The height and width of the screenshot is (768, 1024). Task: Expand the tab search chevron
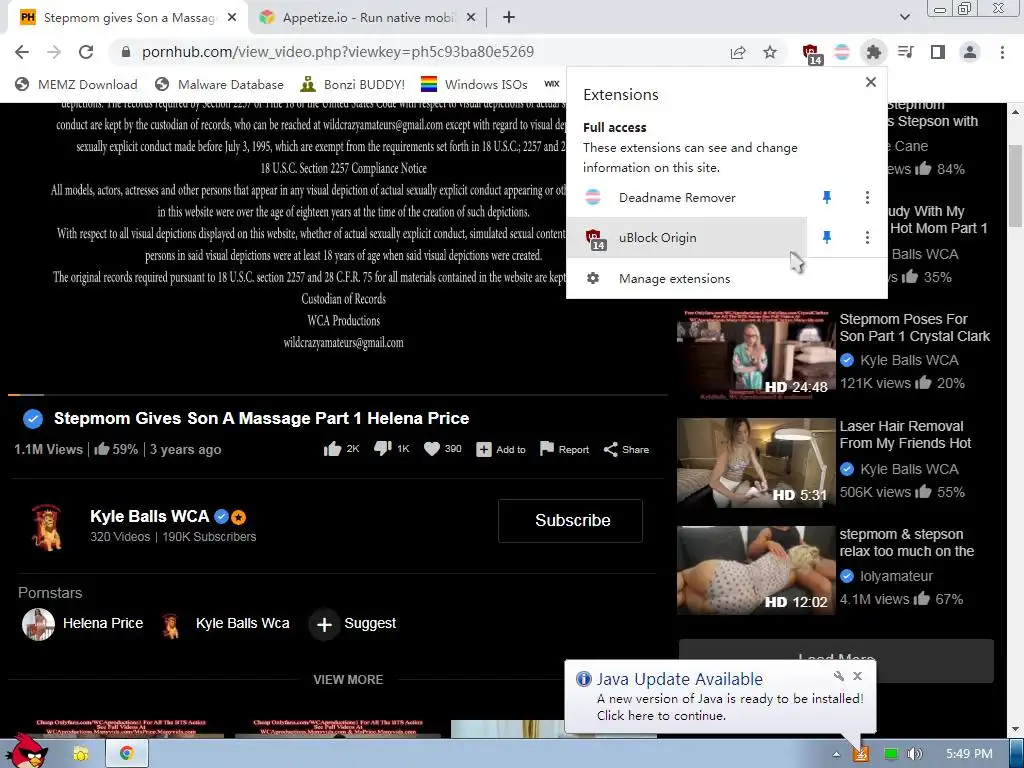[904, 17]
